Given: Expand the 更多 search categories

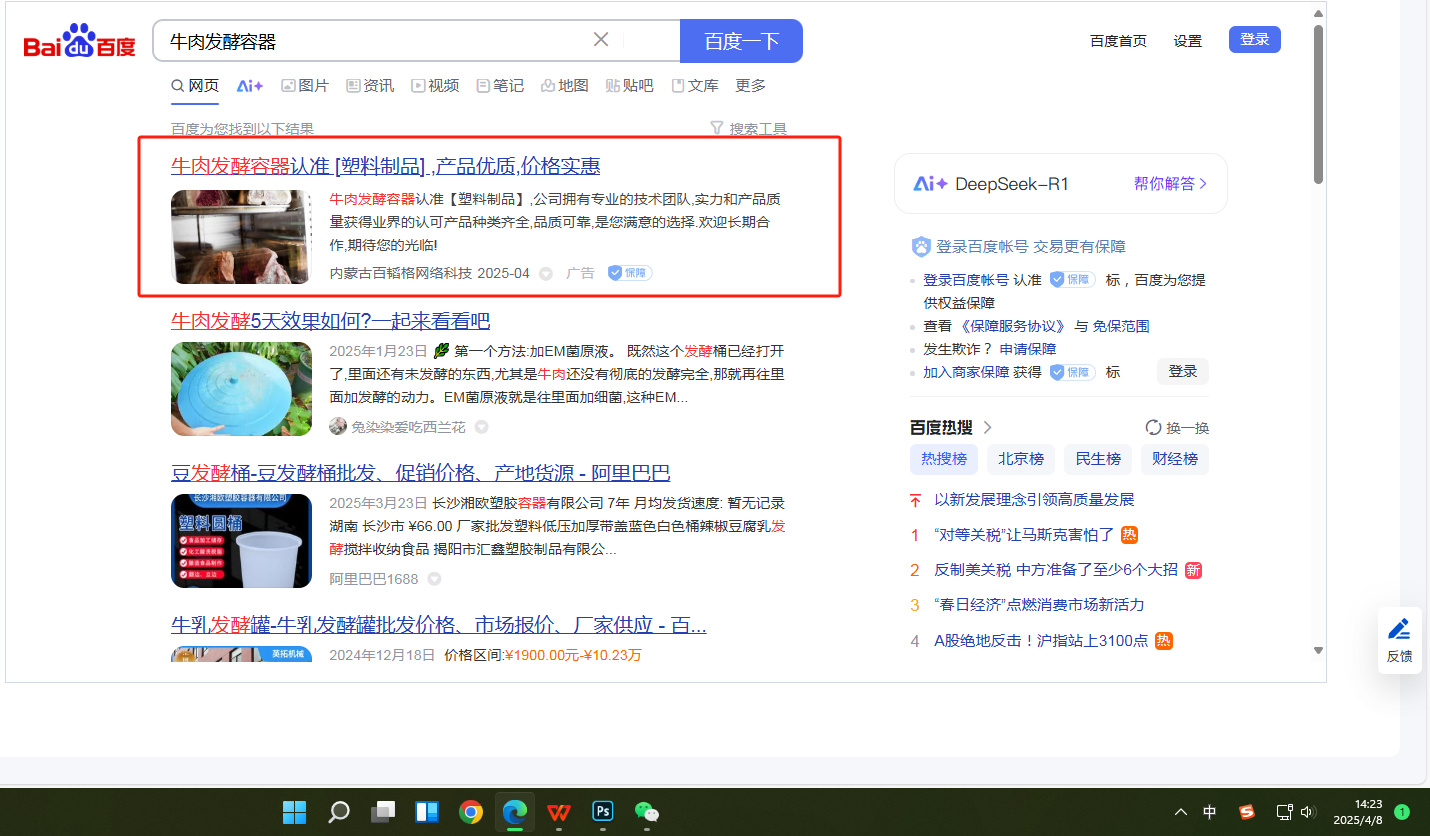Looking at the screenshot, I should point(750,86).
